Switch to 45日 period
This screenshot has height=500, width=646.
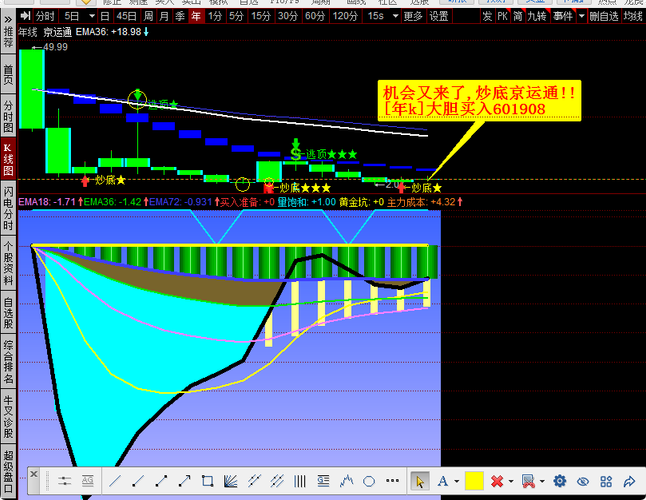coord(126,16)
